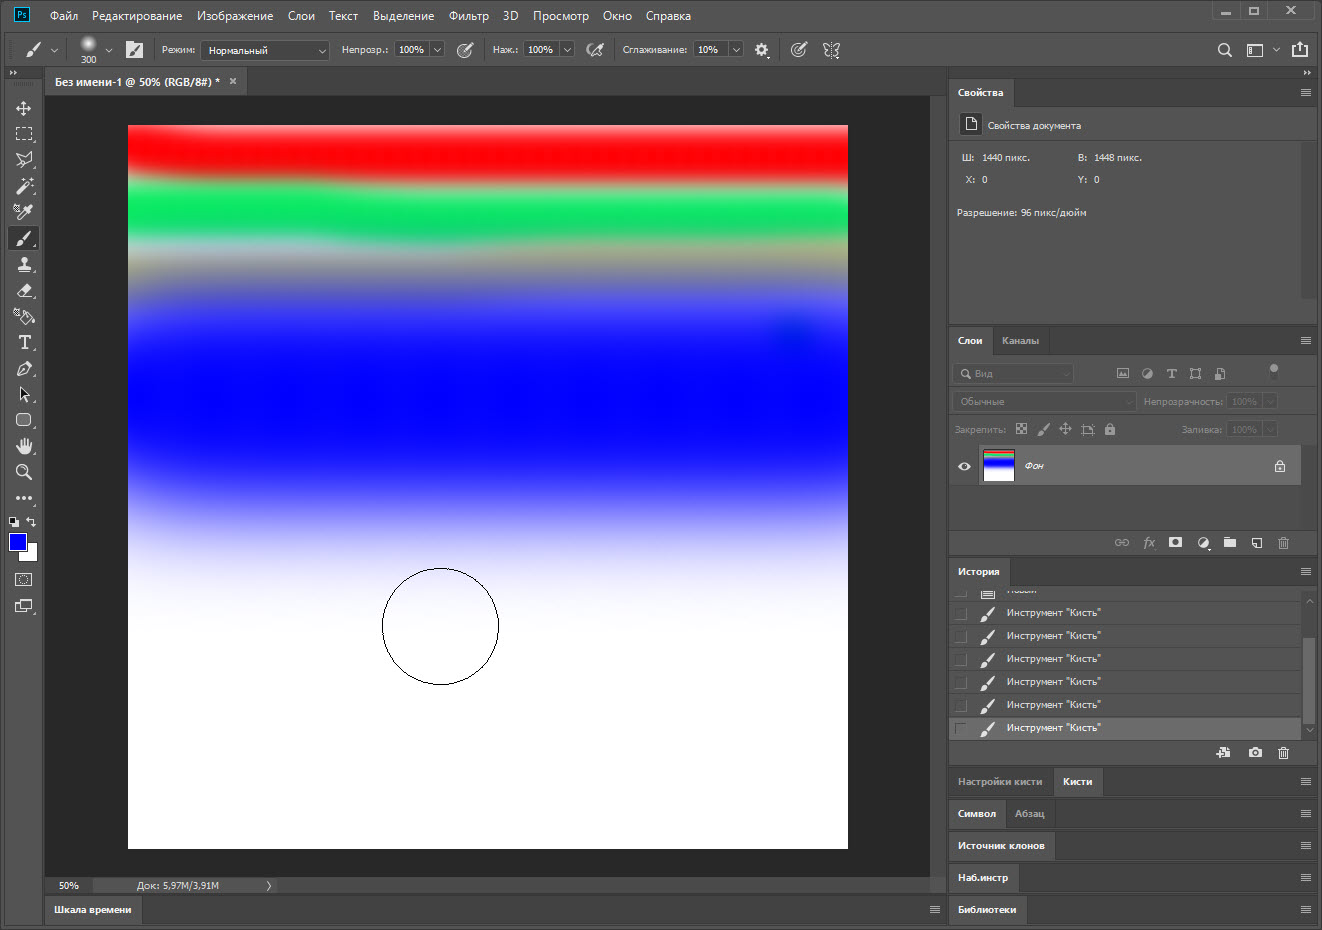Open workspace switcher dropdown arrow
1322x930 pixels.
1276,50
